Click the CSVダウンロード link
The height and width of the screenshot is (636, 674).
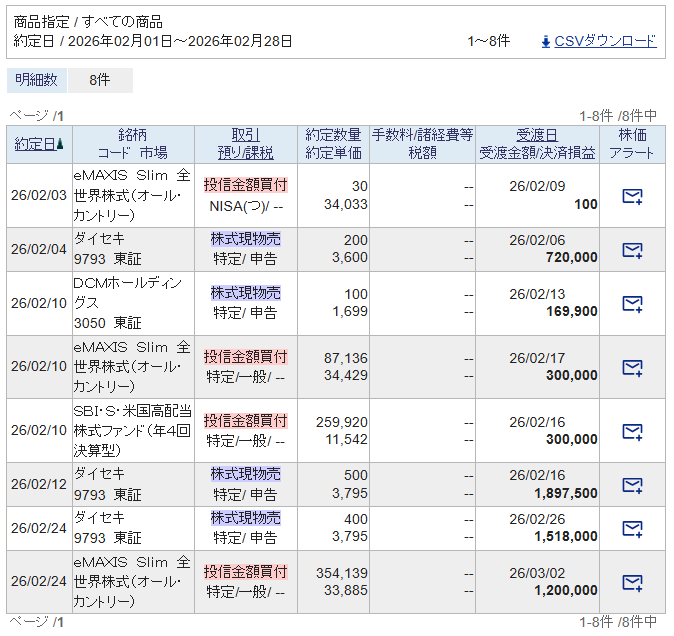point(605,41)
